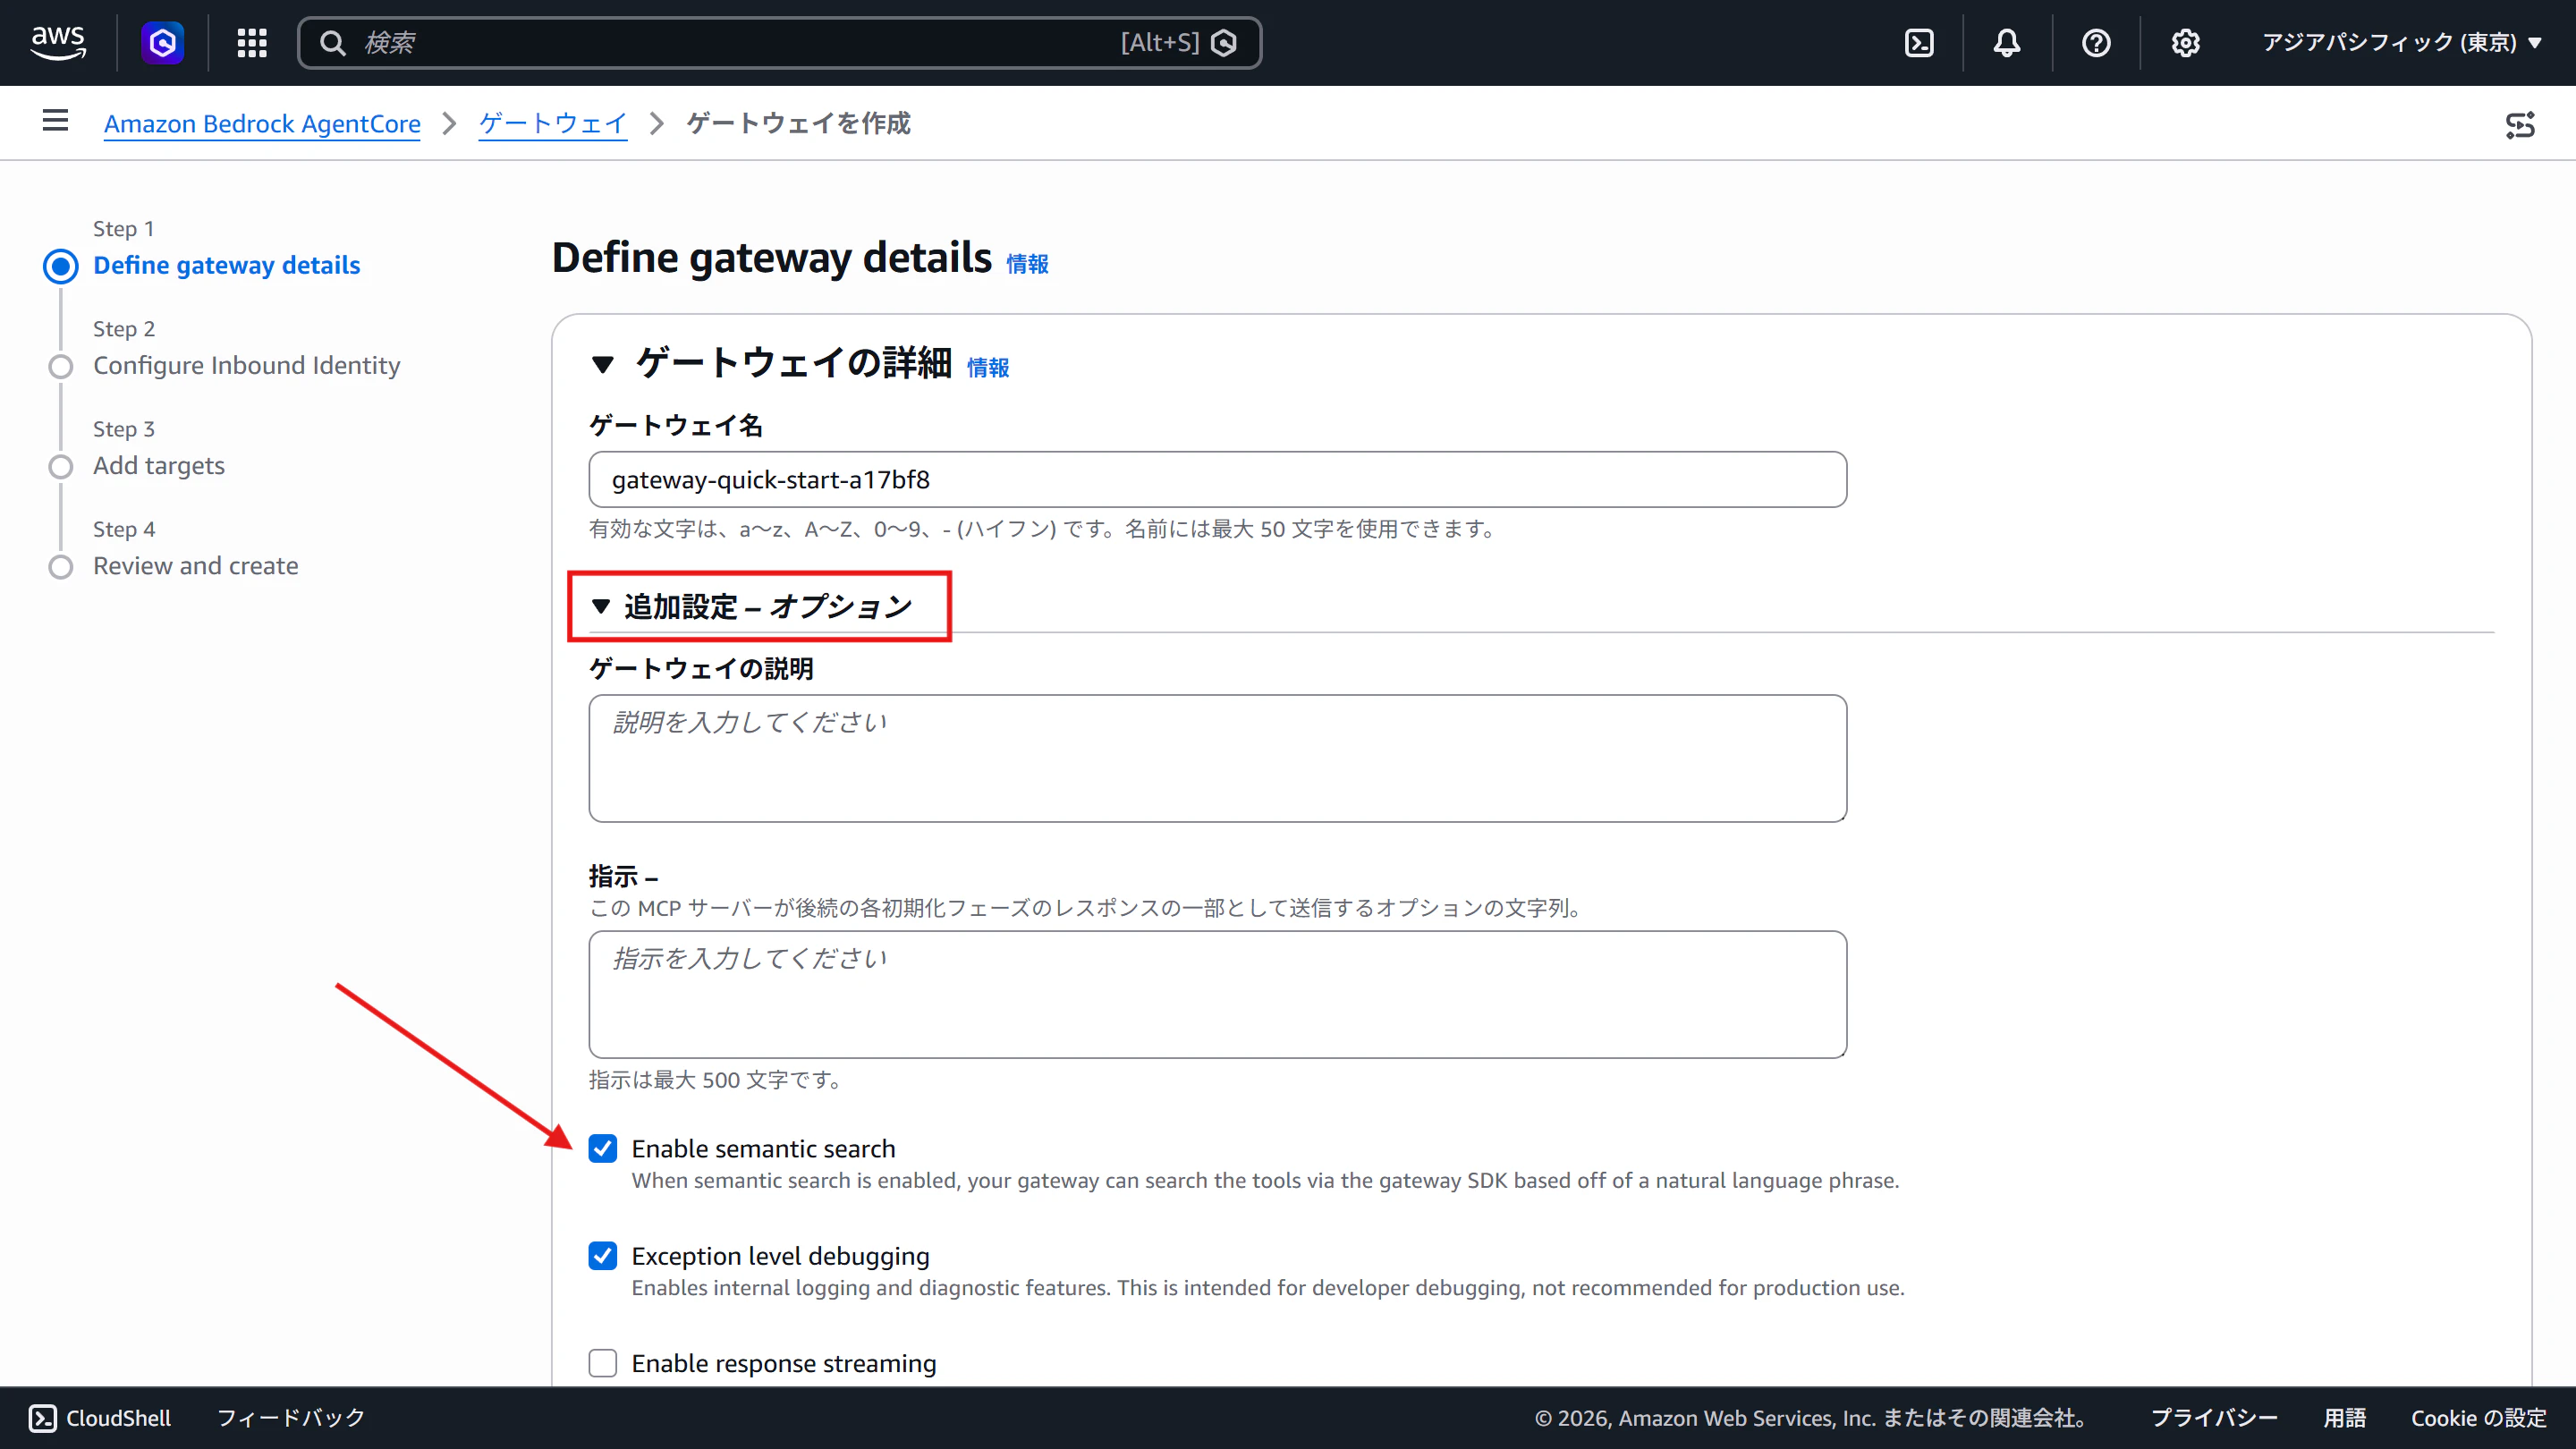The height and width of the screenshot is (1449, 2576).
Task: Select the Step 1 Define gateway details indicator
Action: [x=61, y=266]
